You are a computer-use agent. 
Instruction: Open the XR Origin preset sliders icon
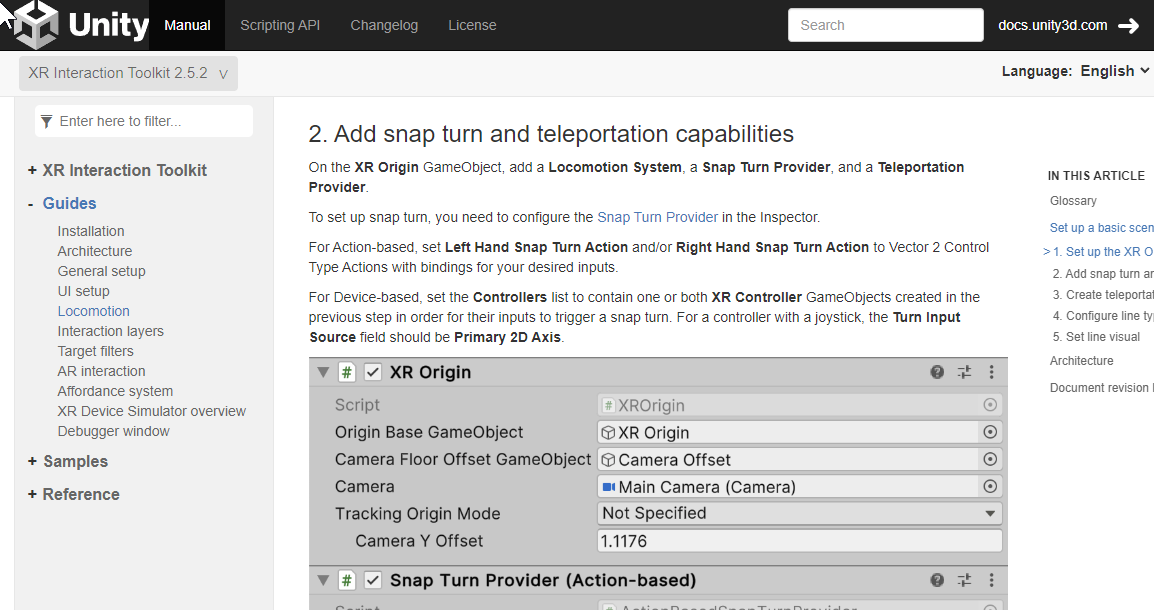[x=964, y=372]
